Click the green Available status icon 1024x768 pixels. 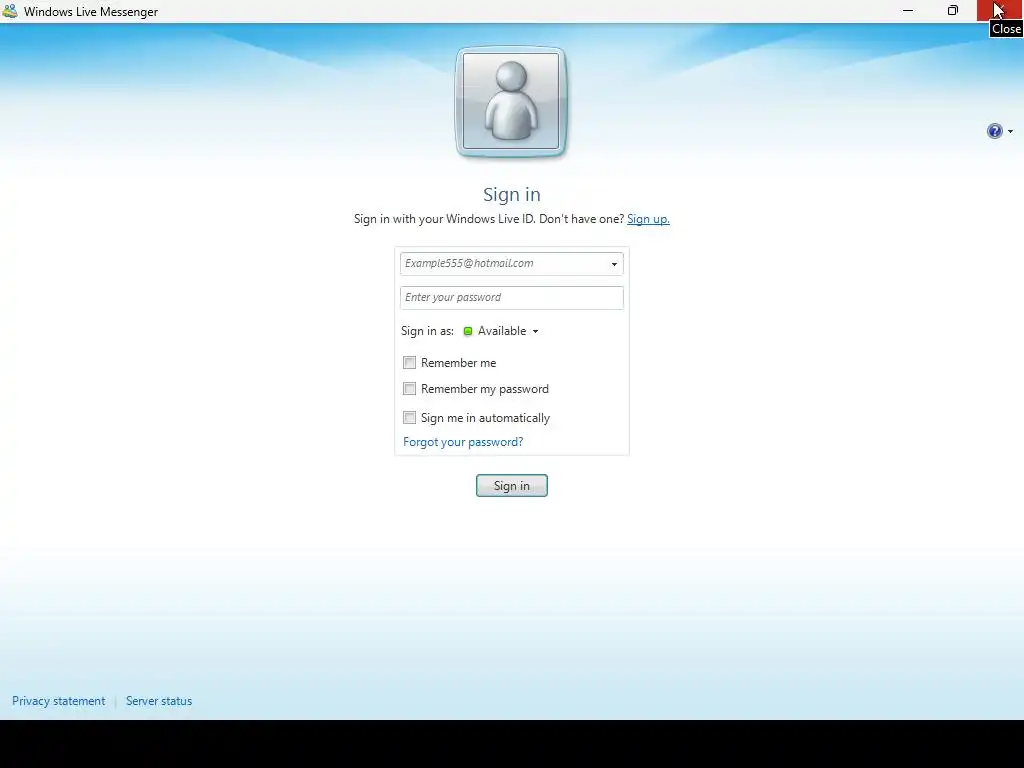tap(468, 331)
